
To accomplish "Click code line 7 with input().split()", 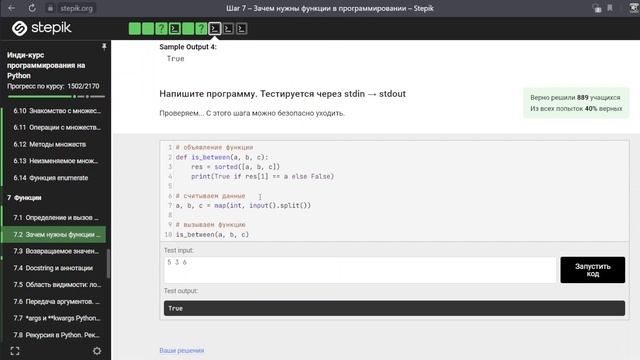I will click(x=243, y=205).
